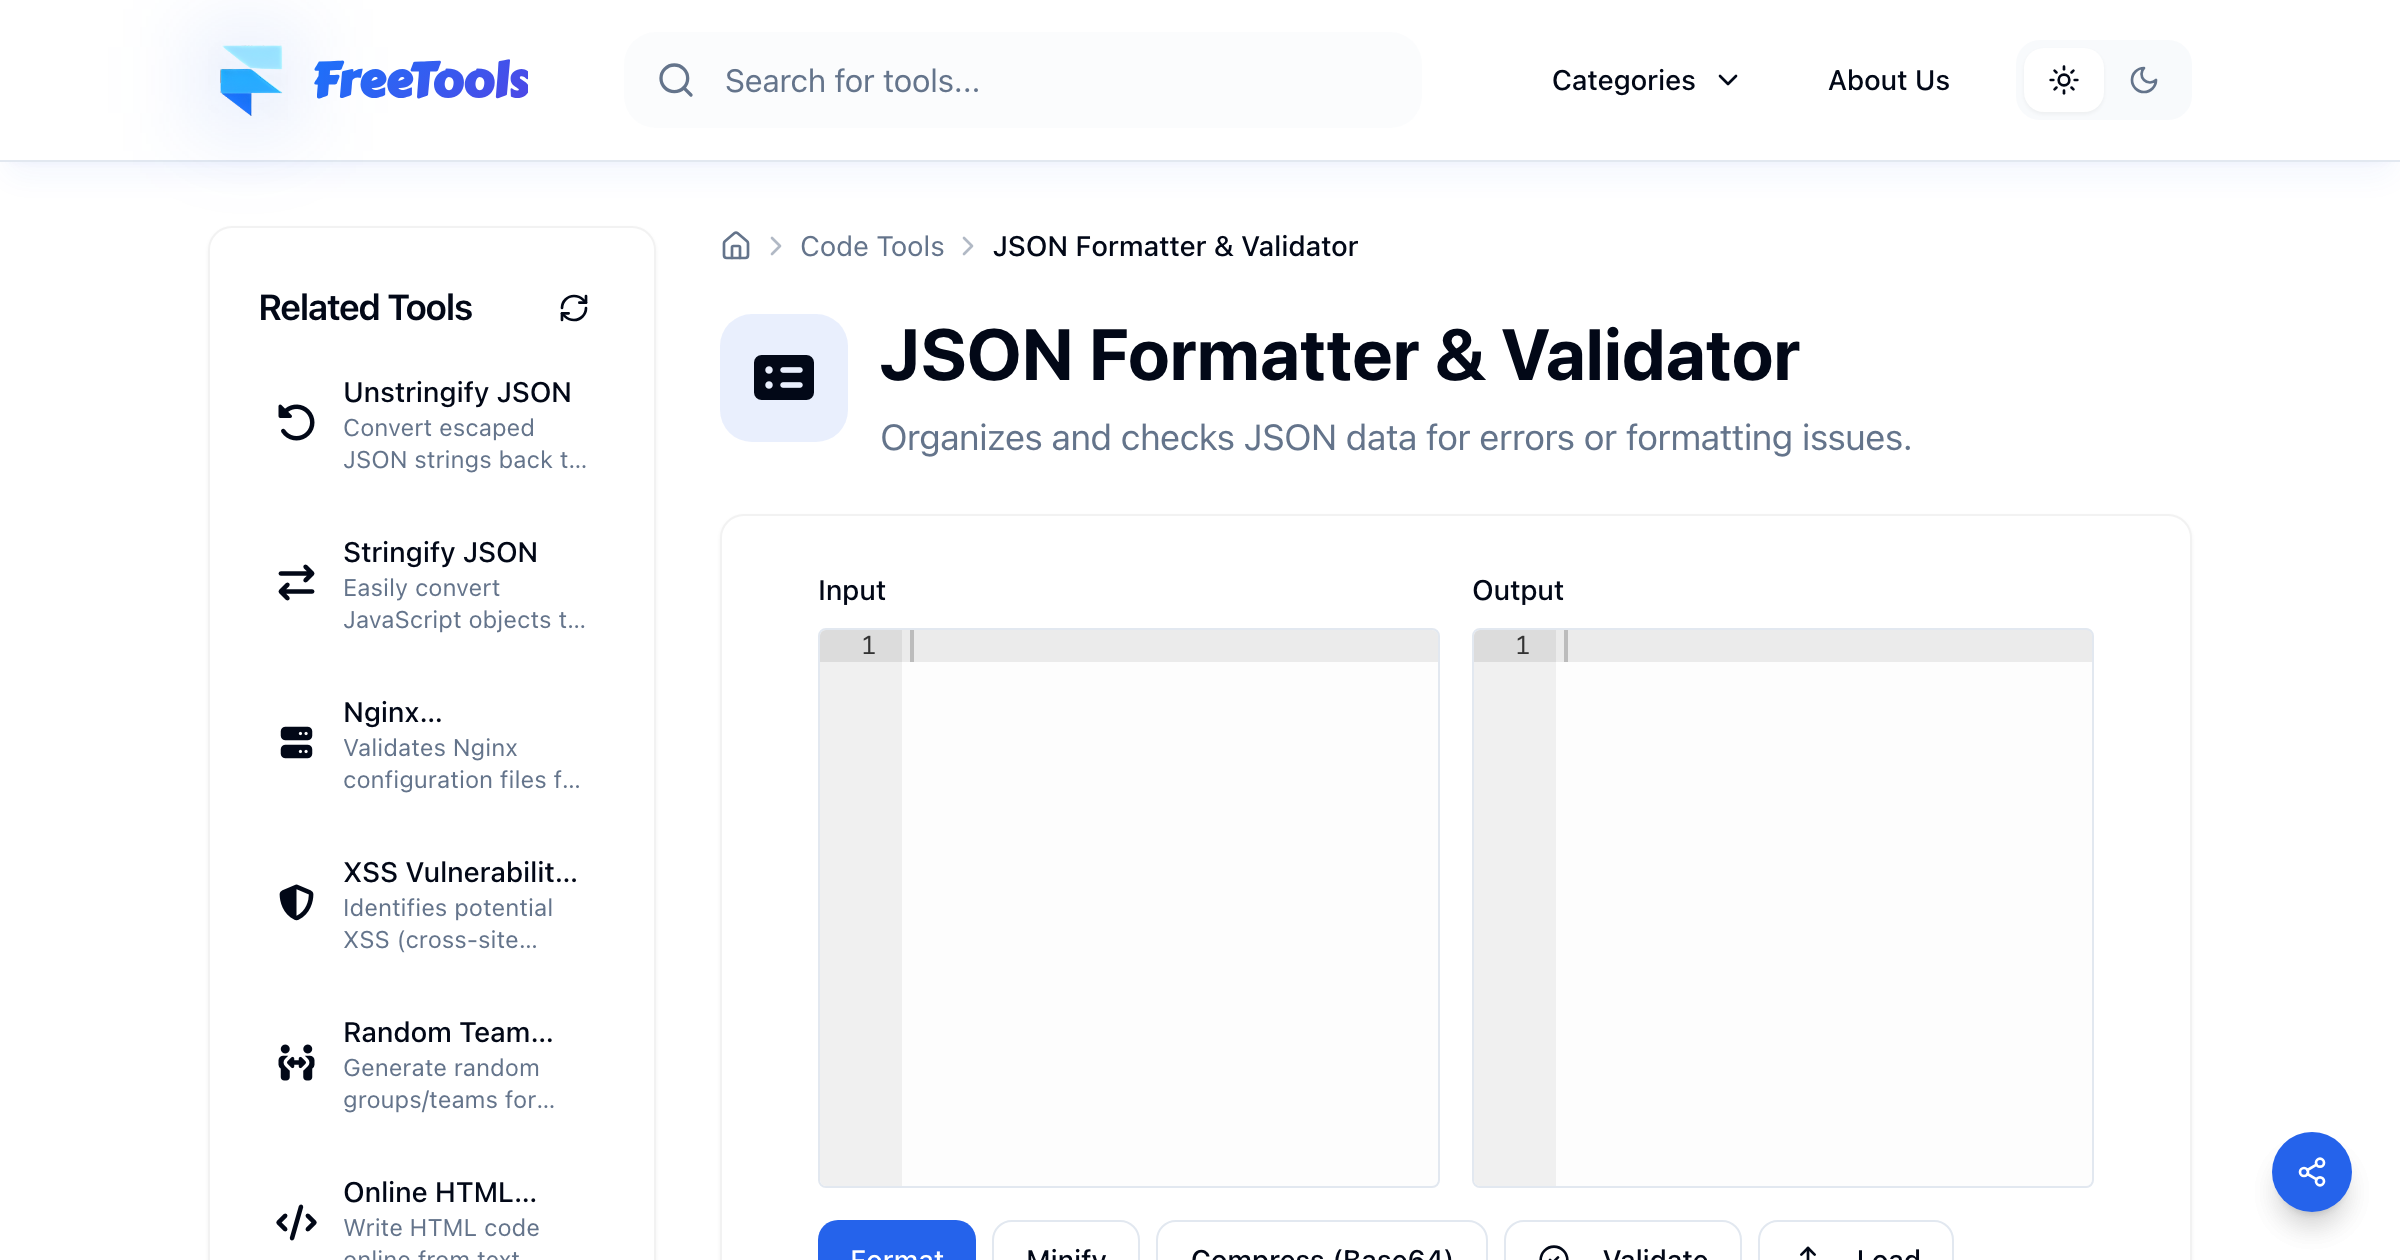Viewport: 2400px width, 1260px height.
Task: Click the Random Team people icon
Action: (x=296, y=1062)
